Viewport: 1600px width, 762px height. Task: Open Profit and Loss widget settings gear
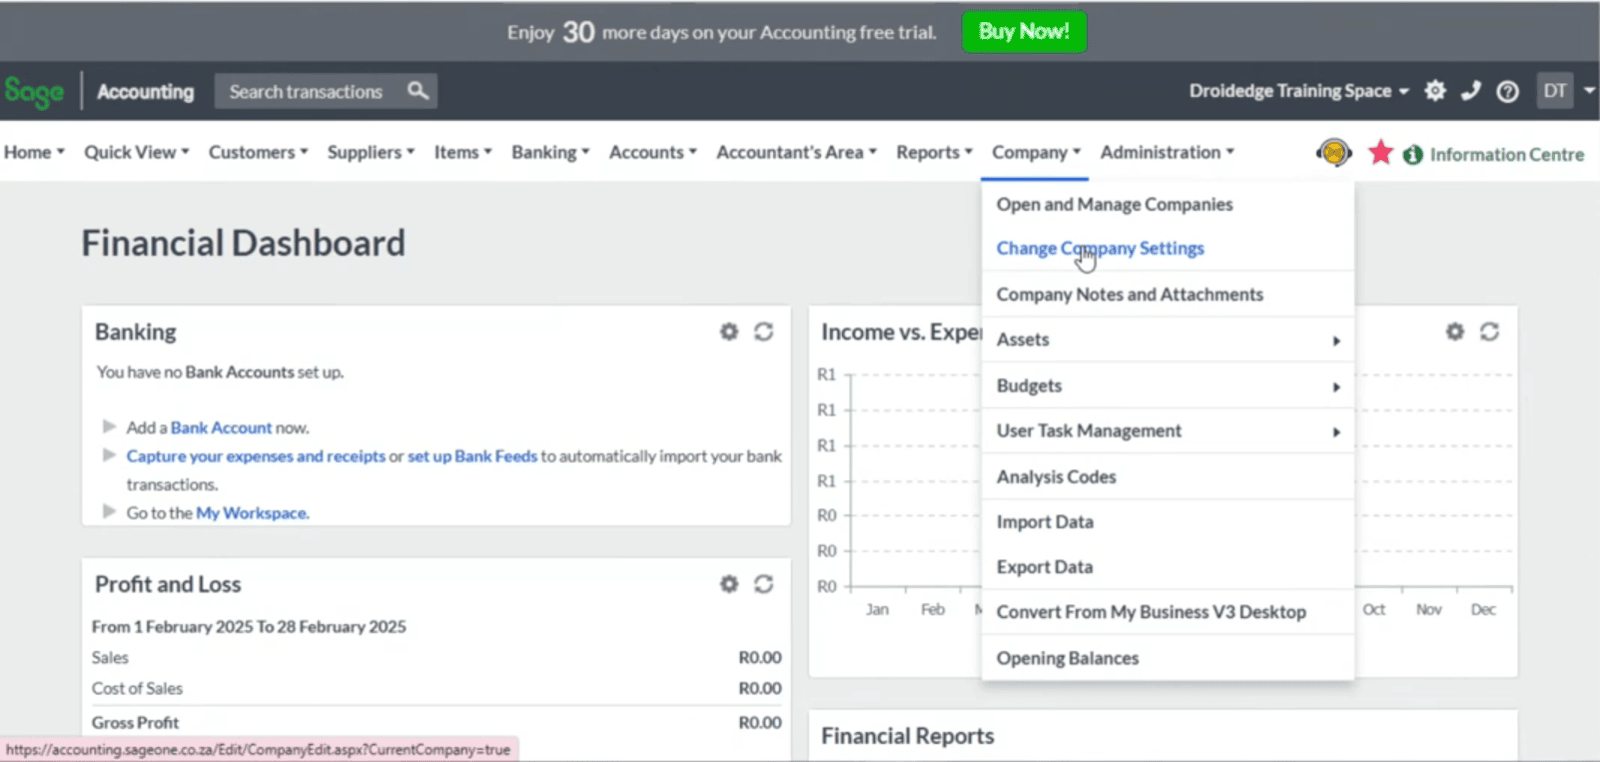point(729,584)
